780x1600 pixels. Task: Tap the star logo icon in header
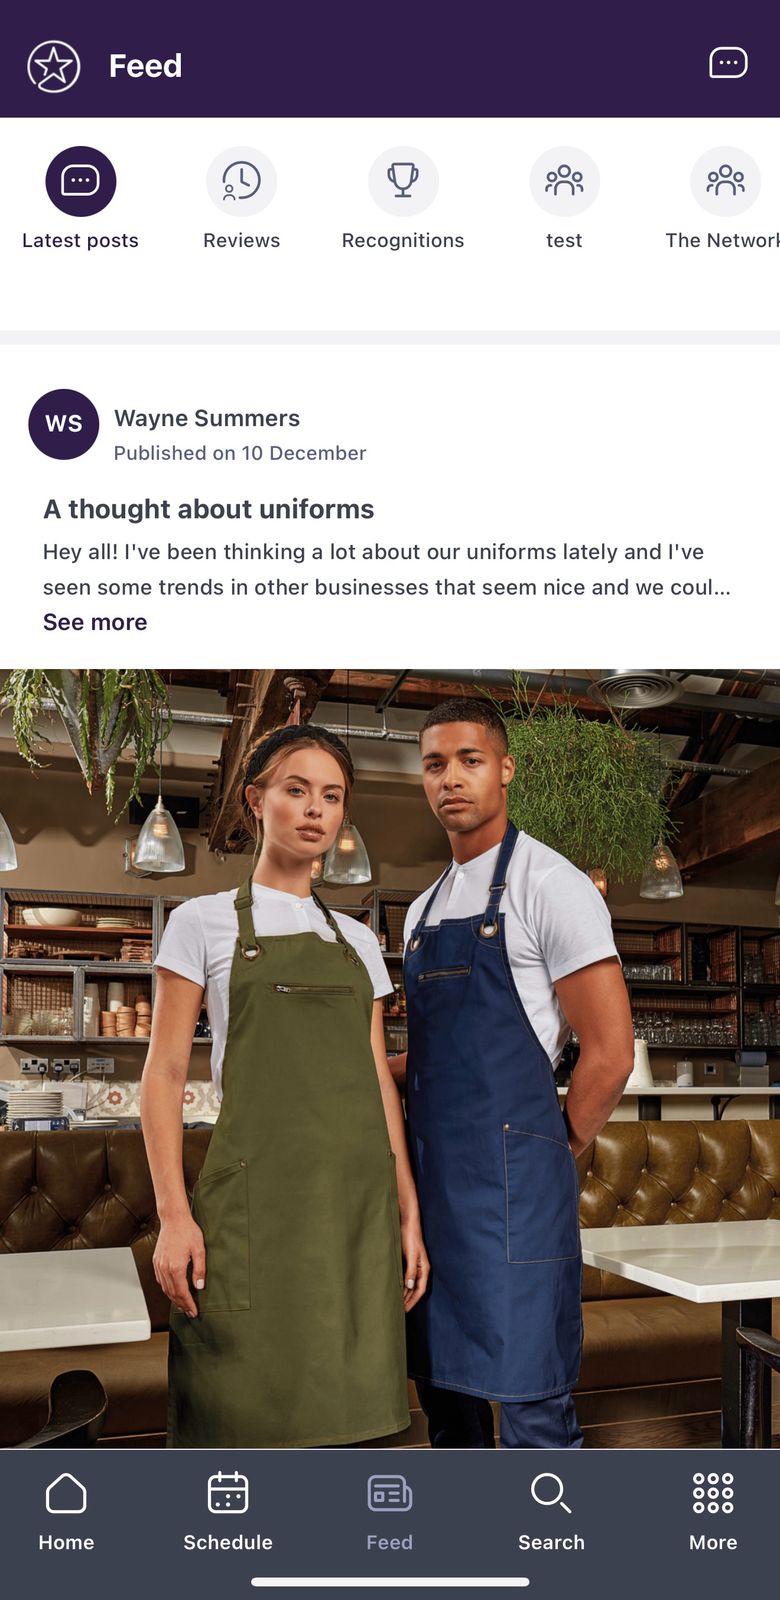pyautogui.click(x=53, y=67)
